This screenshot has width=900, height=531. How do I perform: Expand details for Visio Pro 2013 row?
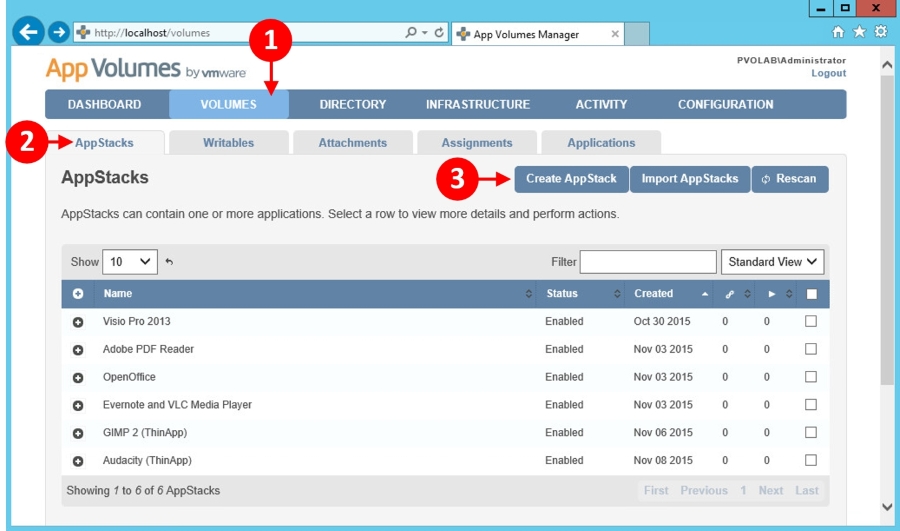click(78, 322)
